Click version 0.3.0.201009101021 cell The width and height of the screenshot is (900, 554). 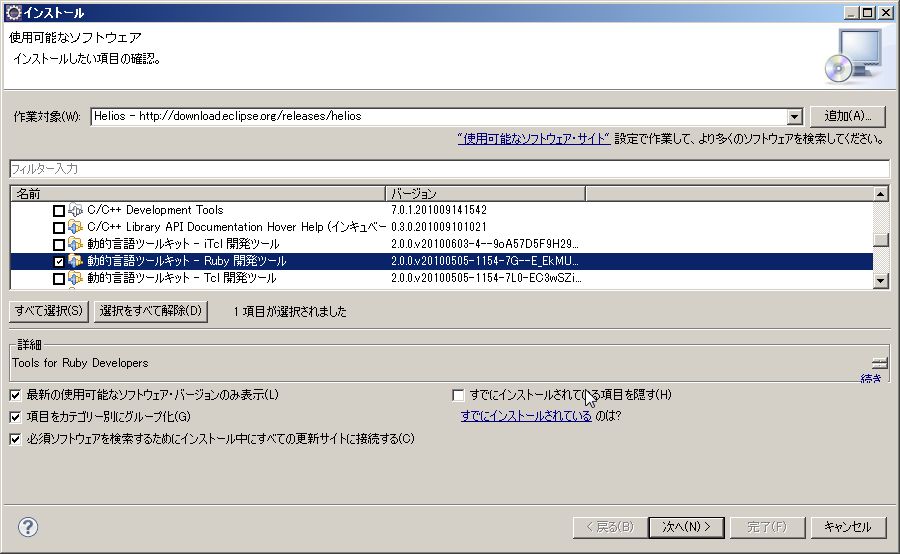coord(439,227)
